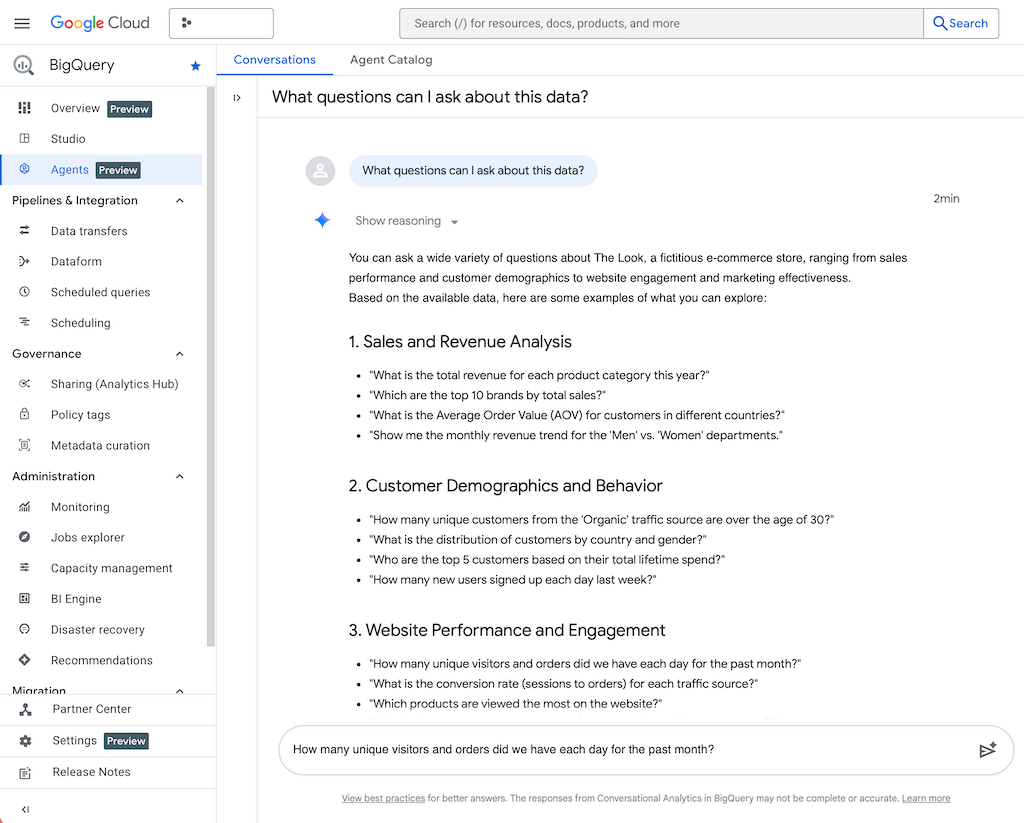Switch to the Agent Catalog tab
1024x823 pixels.
pos(391,60)
